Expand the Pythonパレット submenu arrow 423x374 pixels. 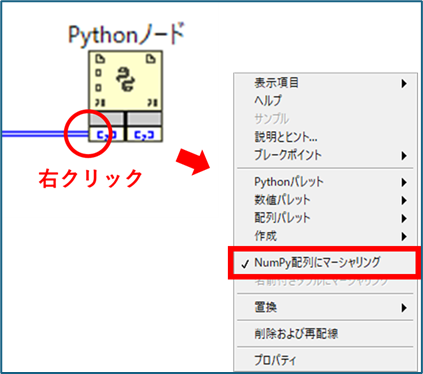(404, 182)
